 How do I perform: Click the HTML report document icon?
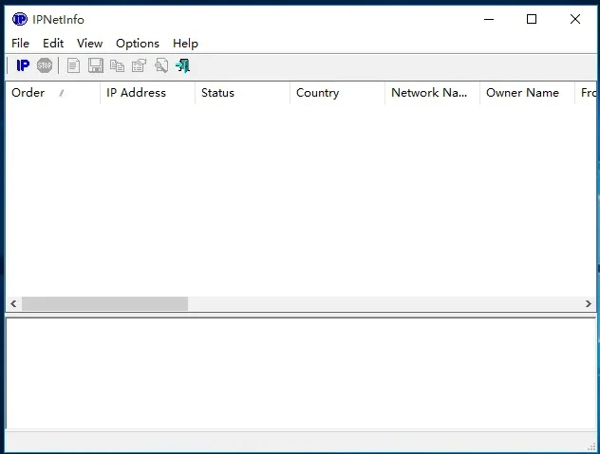tap(73, 66)
